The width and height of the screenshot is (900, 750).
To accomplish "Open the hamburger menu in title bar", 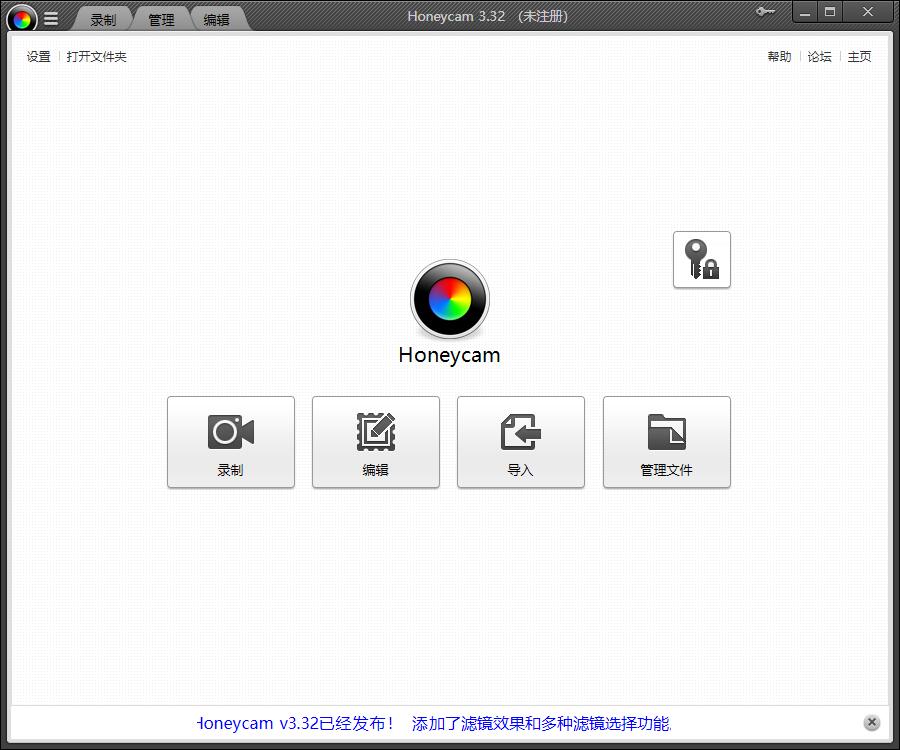I will [x=51, y=19].
